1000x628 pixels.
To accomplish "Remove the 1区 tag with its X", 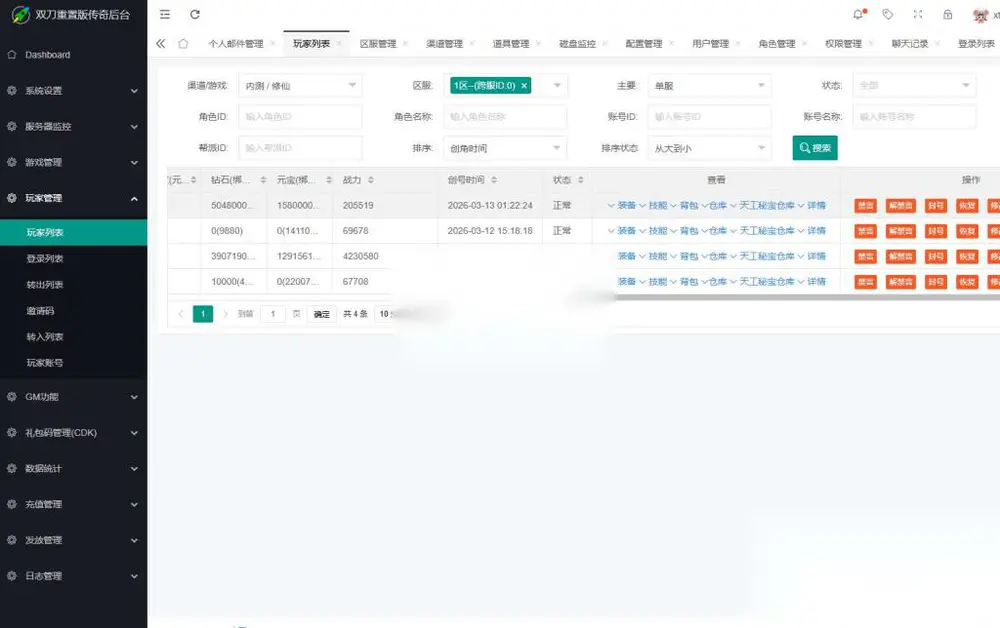I will [524, 85].
